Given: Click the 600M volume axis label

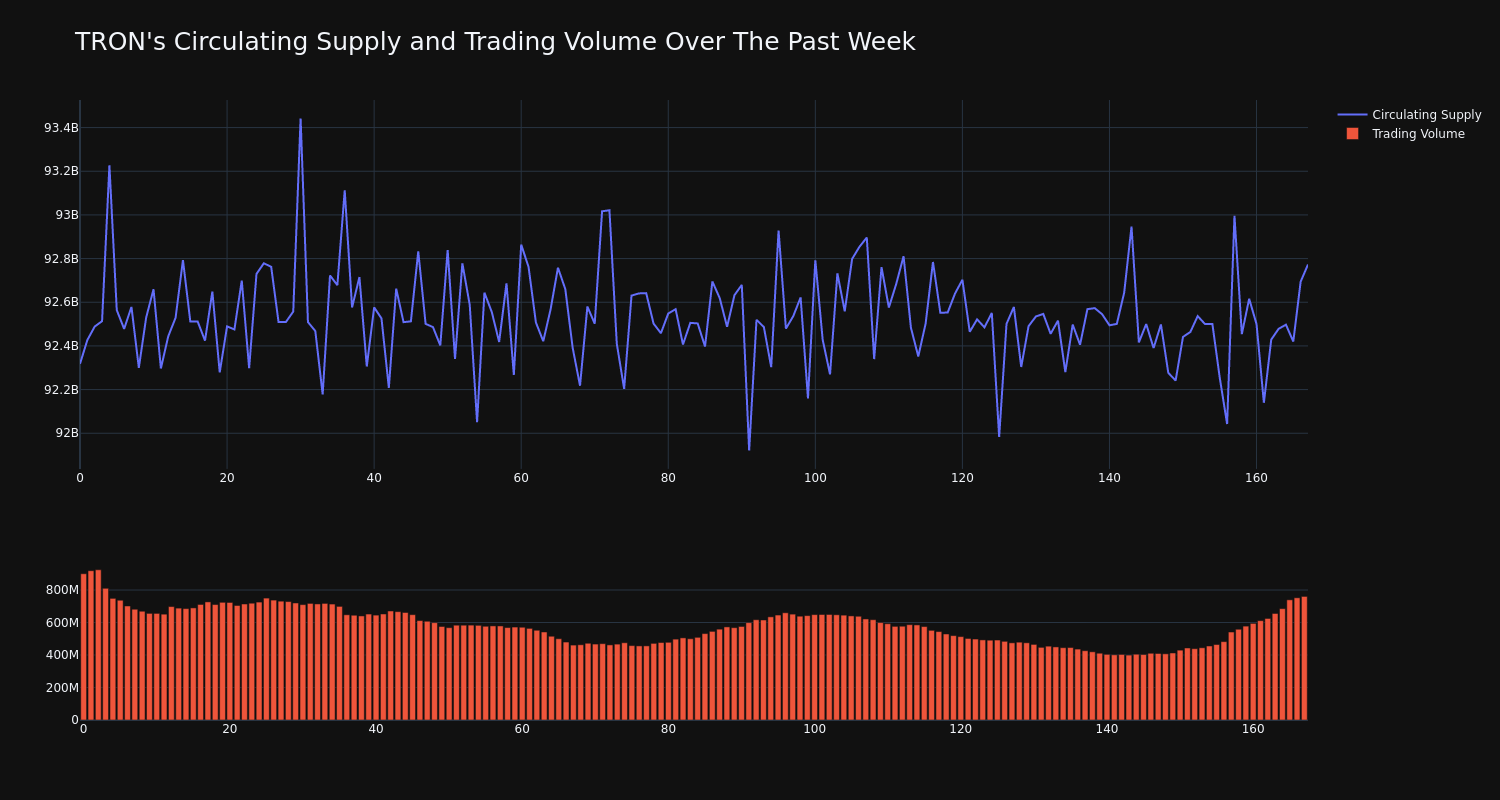Looking at the screenshot, I should coord(61,623).
